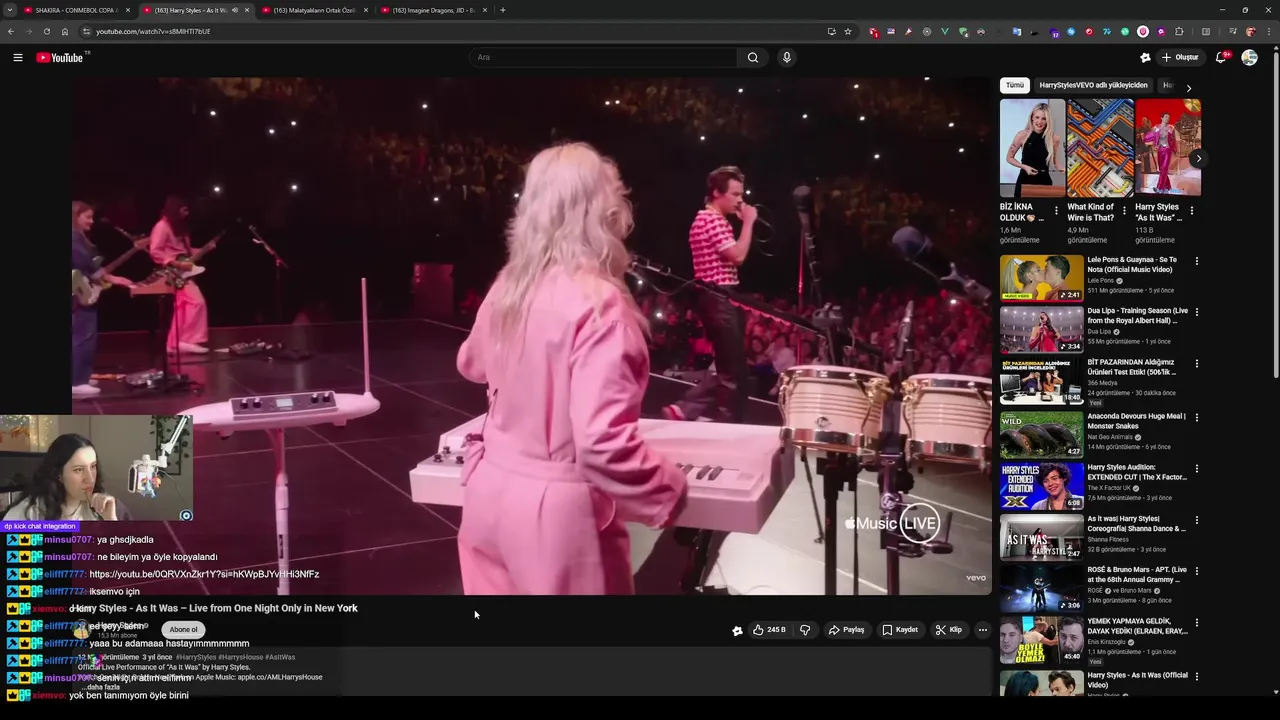Viewport: 1280px width, 720px height.
Task: Open options for Anaconda video
Action: (x=1197, y=417)
